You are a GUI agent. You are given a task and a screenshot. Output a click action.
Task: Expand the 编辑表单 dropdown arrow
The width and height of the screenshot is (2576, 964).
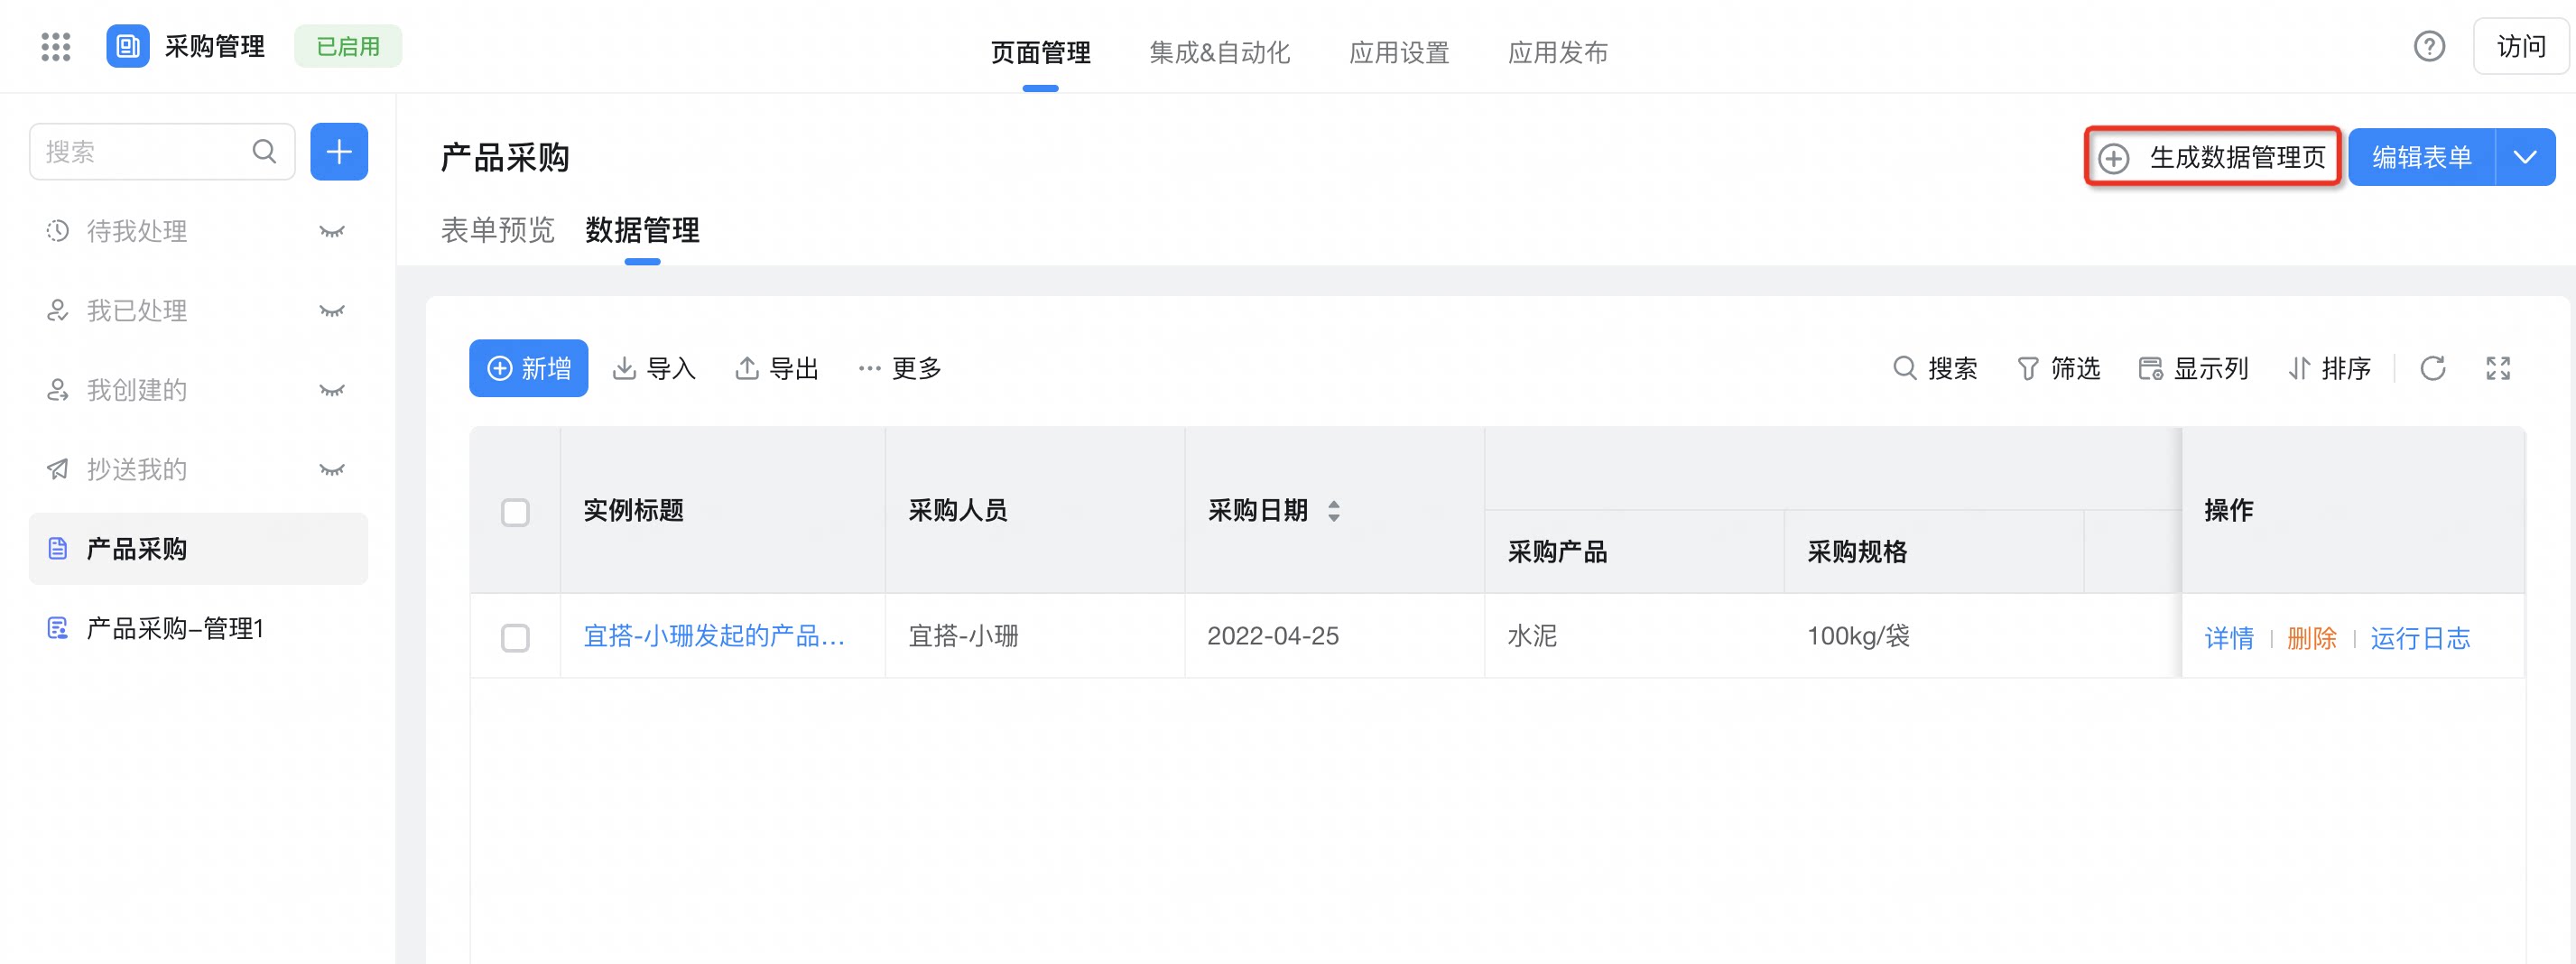point(2525,157)
